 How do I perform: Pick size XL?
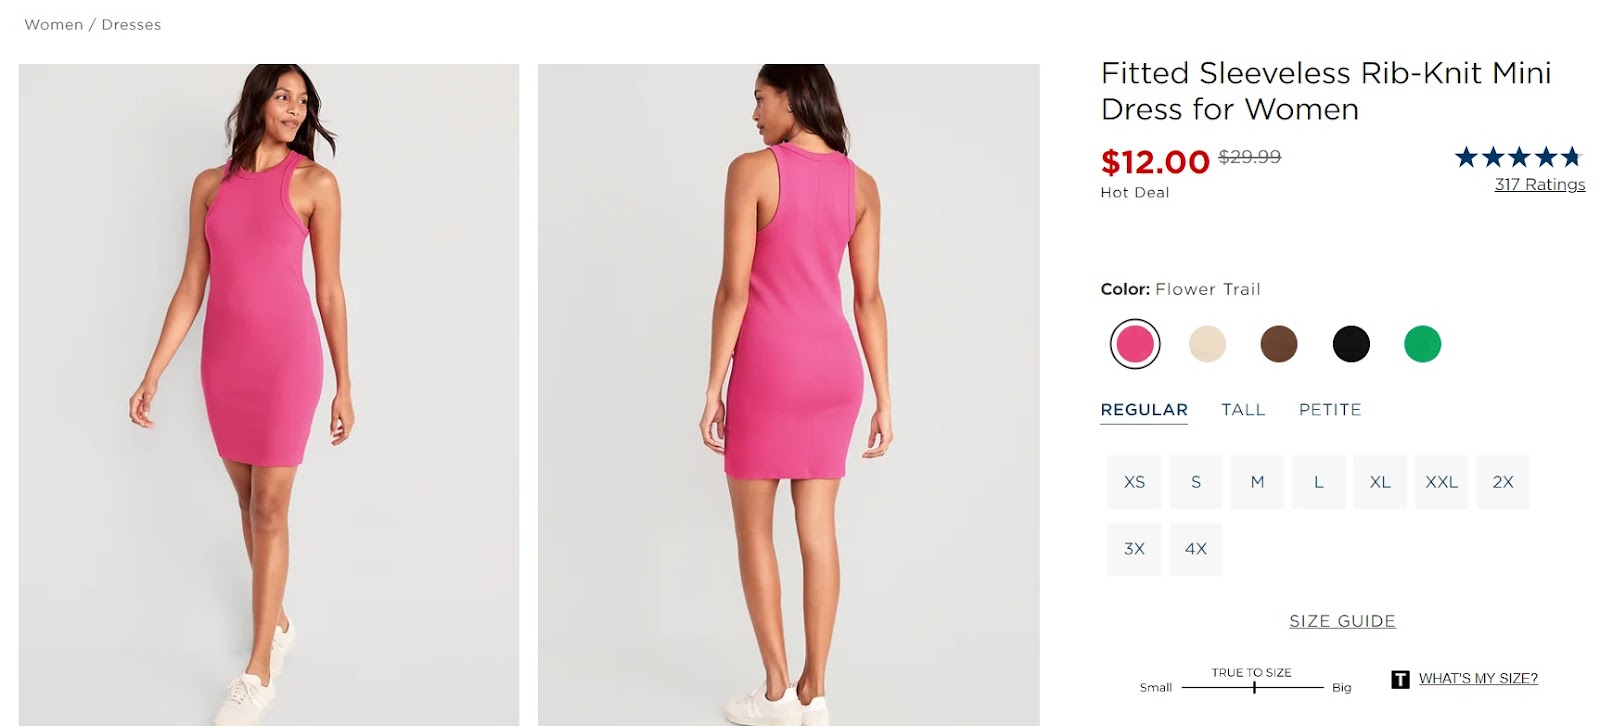click(x=1380, y=482)
